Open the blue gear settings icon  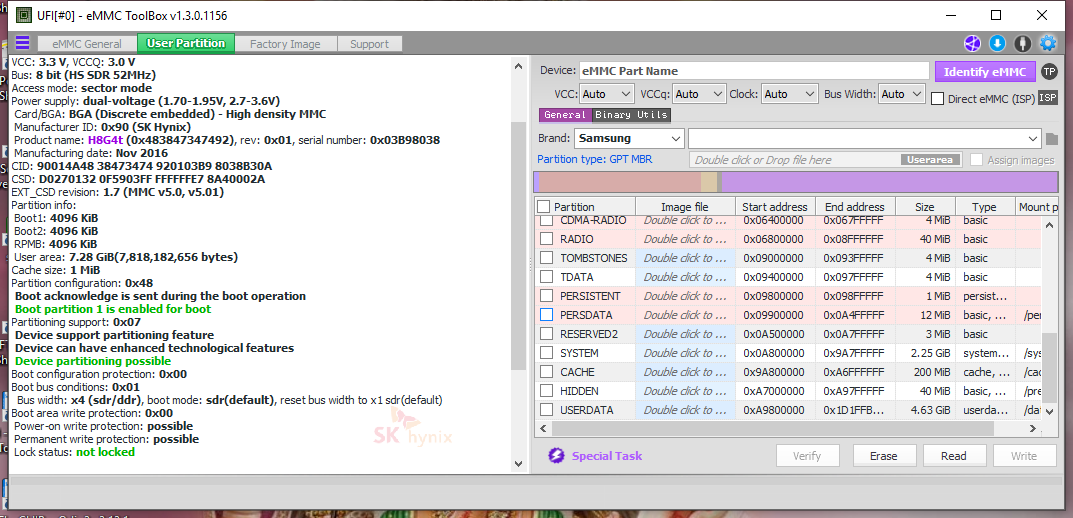(x=1048, y=43)
